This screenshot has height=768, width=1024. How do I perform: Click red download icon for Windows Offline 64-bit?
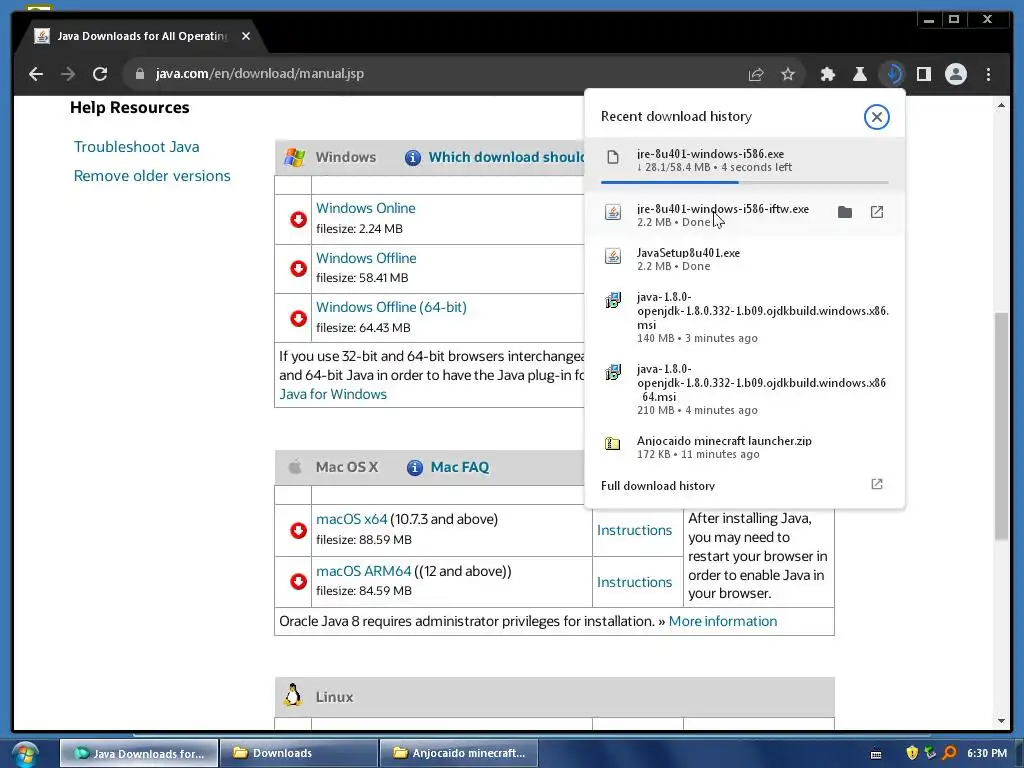[298, 318]
